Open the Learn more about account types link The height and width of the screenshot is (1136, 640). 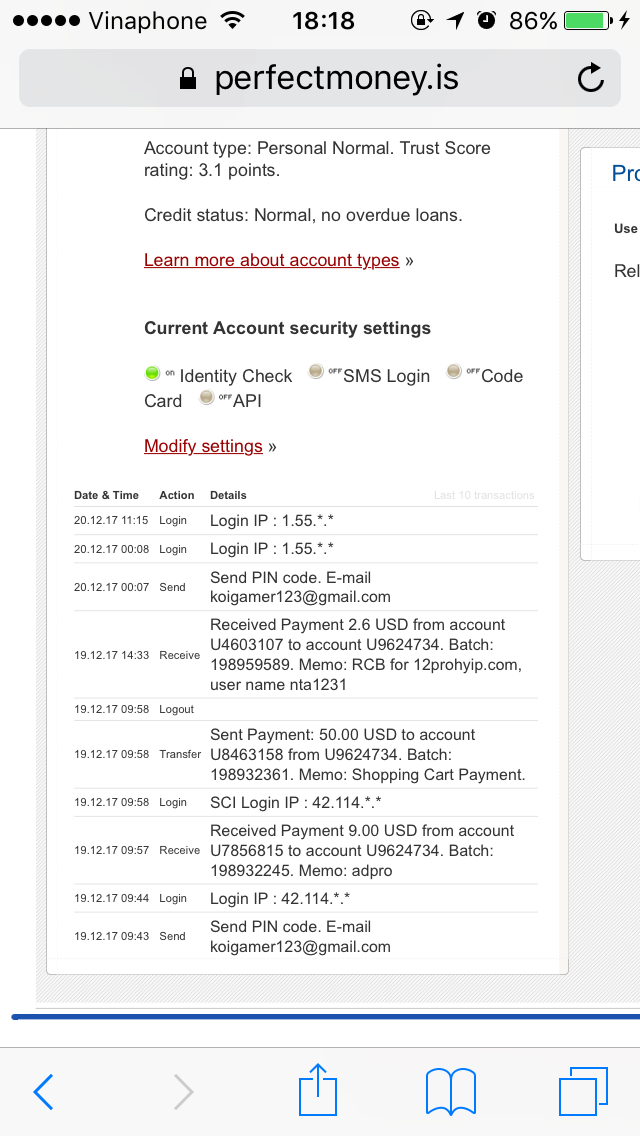coord(271,260)
